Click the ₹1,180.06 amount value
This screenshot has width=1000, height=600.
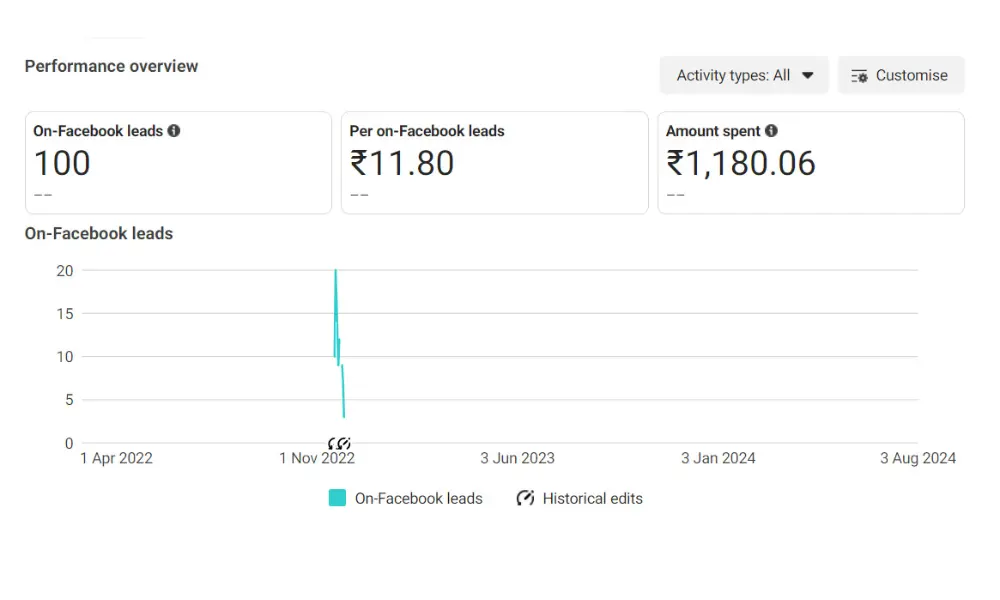coord(740,163)
